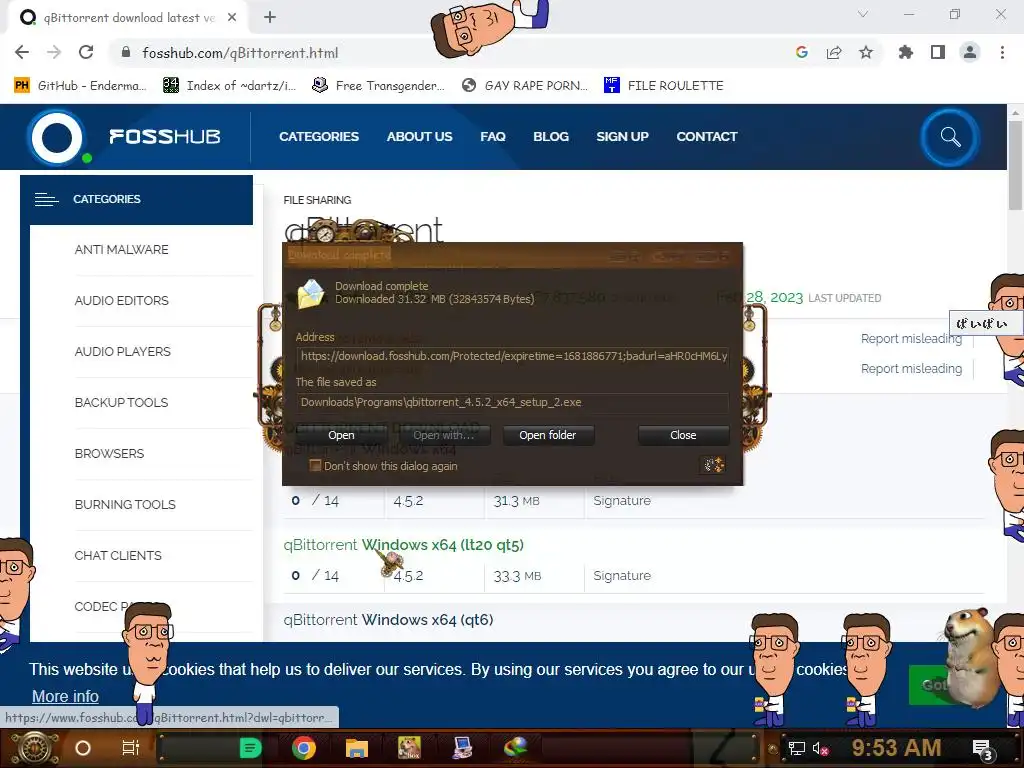
Task: Open the CONTACT nav item
Action: [x=707, y=136]
